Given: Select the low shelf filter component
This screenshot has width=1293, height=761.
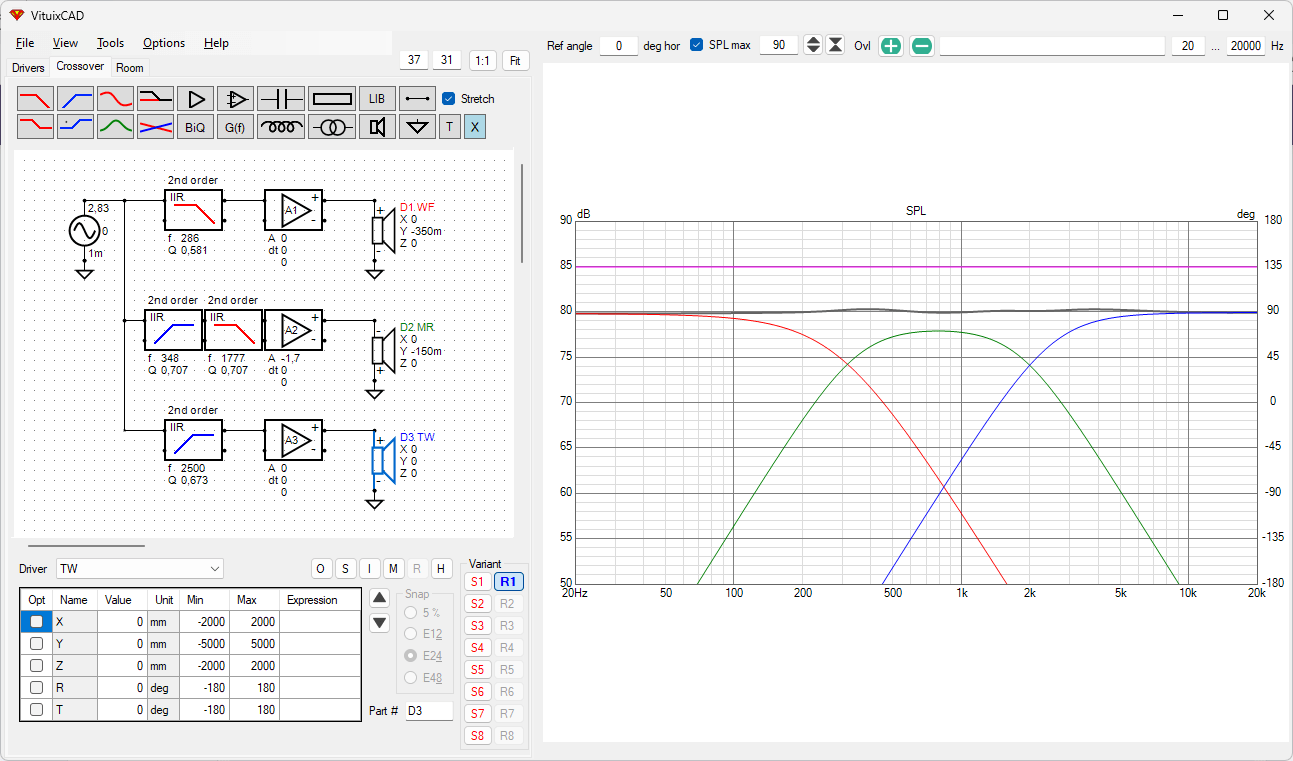Looking at the screenshot, I should tap(37, 127).
